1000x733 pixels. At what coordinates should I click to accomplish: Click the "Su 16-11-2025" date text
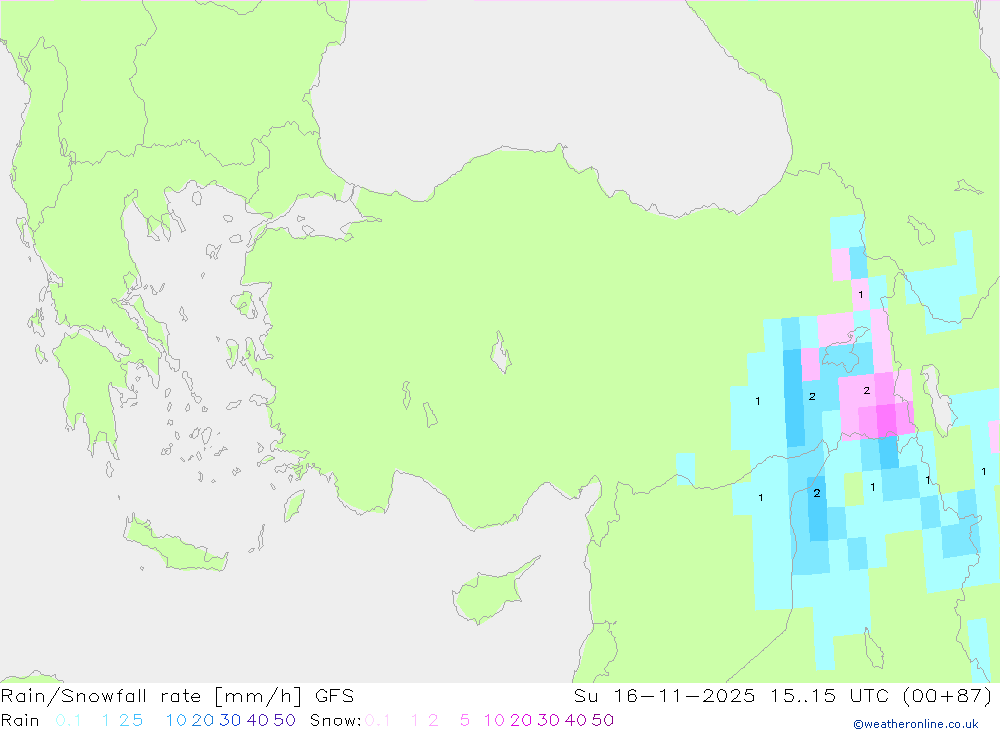664,695
